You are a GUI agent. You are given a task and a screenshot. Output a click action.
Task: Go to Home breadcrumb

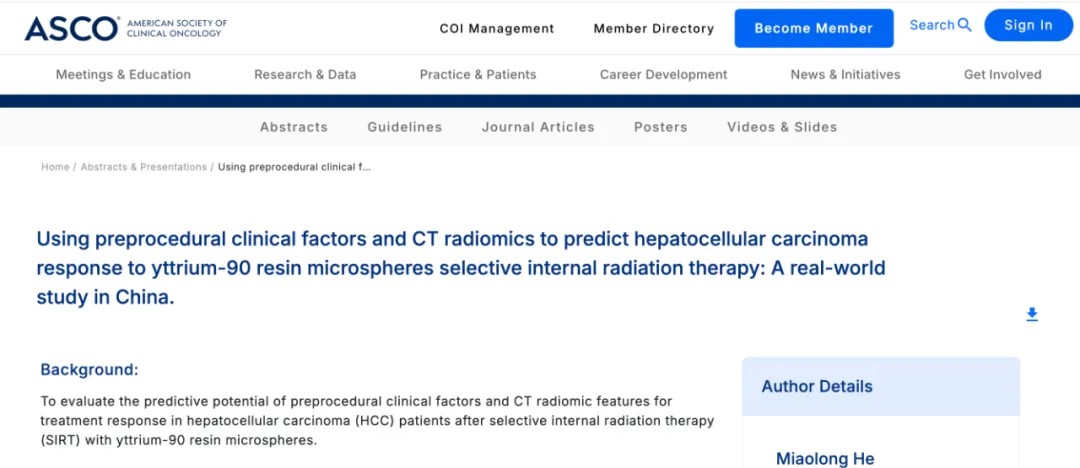[x=55, y=167]
